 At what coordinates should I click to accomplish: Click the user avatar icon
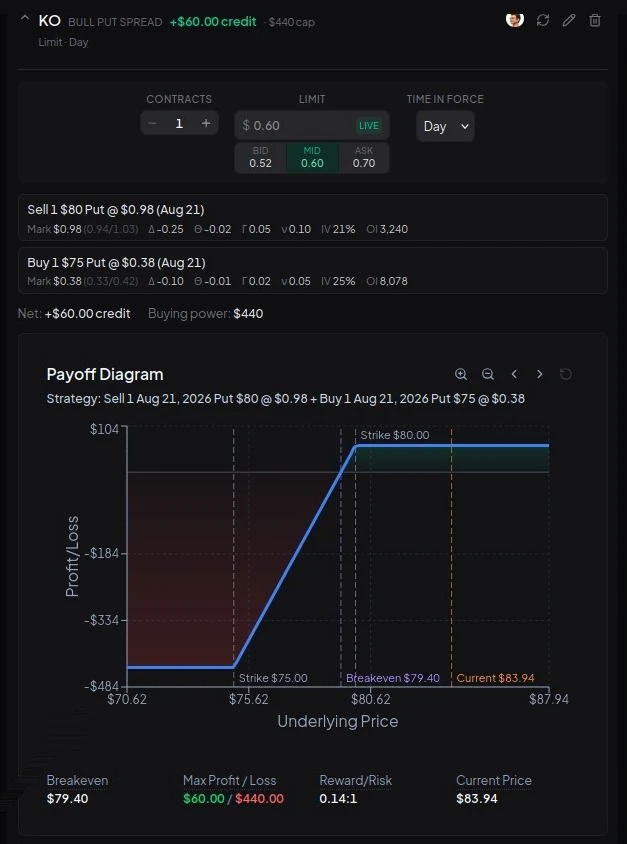515,20
